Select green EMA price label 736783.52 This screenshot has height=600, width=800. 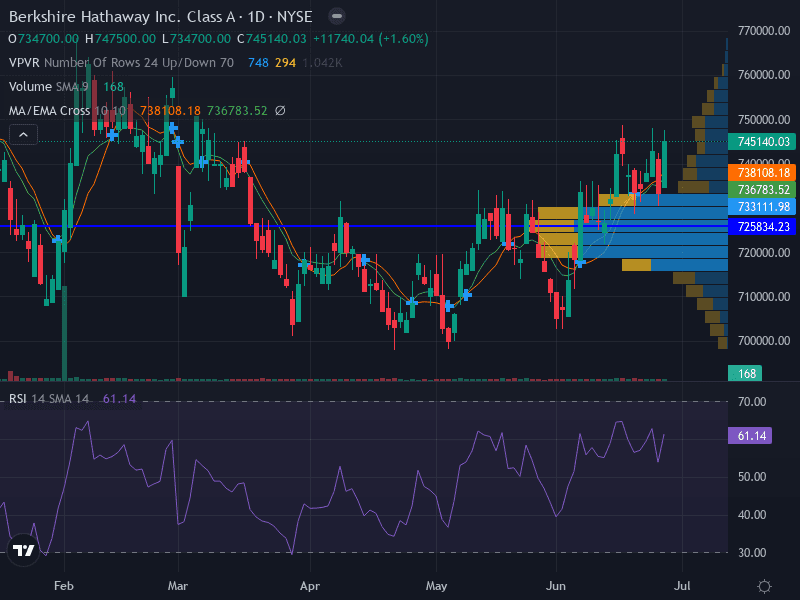(762, 190)
